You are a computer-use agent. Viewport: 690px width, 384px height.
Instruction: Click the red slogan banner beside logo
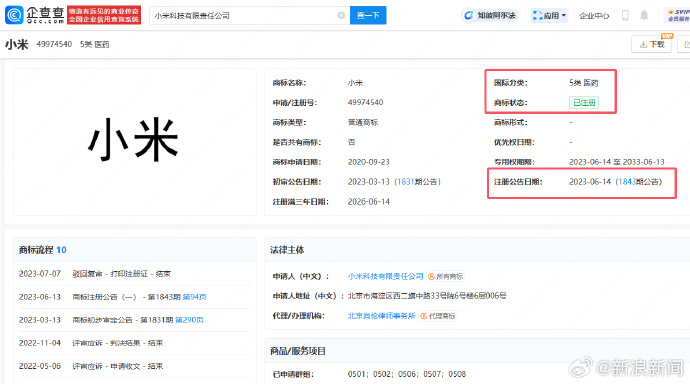pyautogui.click(x=104, y=15)
